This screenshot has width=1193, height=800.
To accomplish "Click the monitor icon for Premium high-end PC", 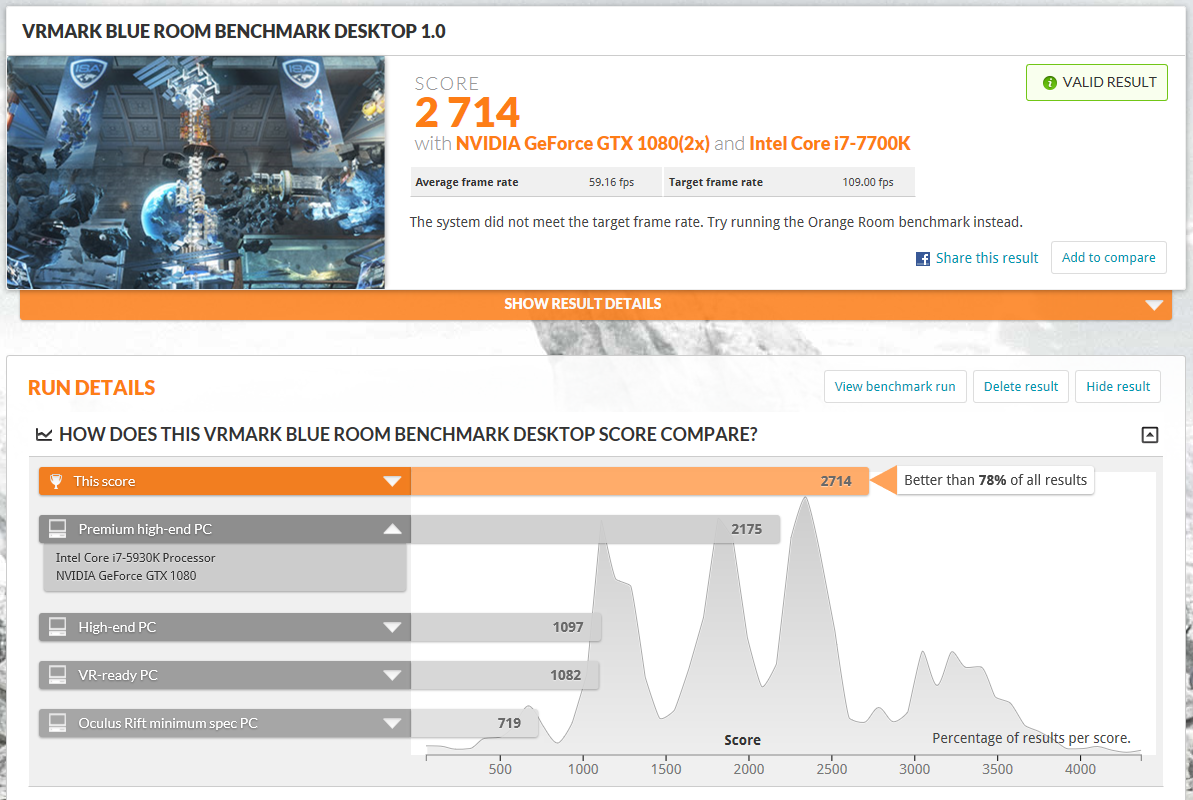I will point(58,528).
